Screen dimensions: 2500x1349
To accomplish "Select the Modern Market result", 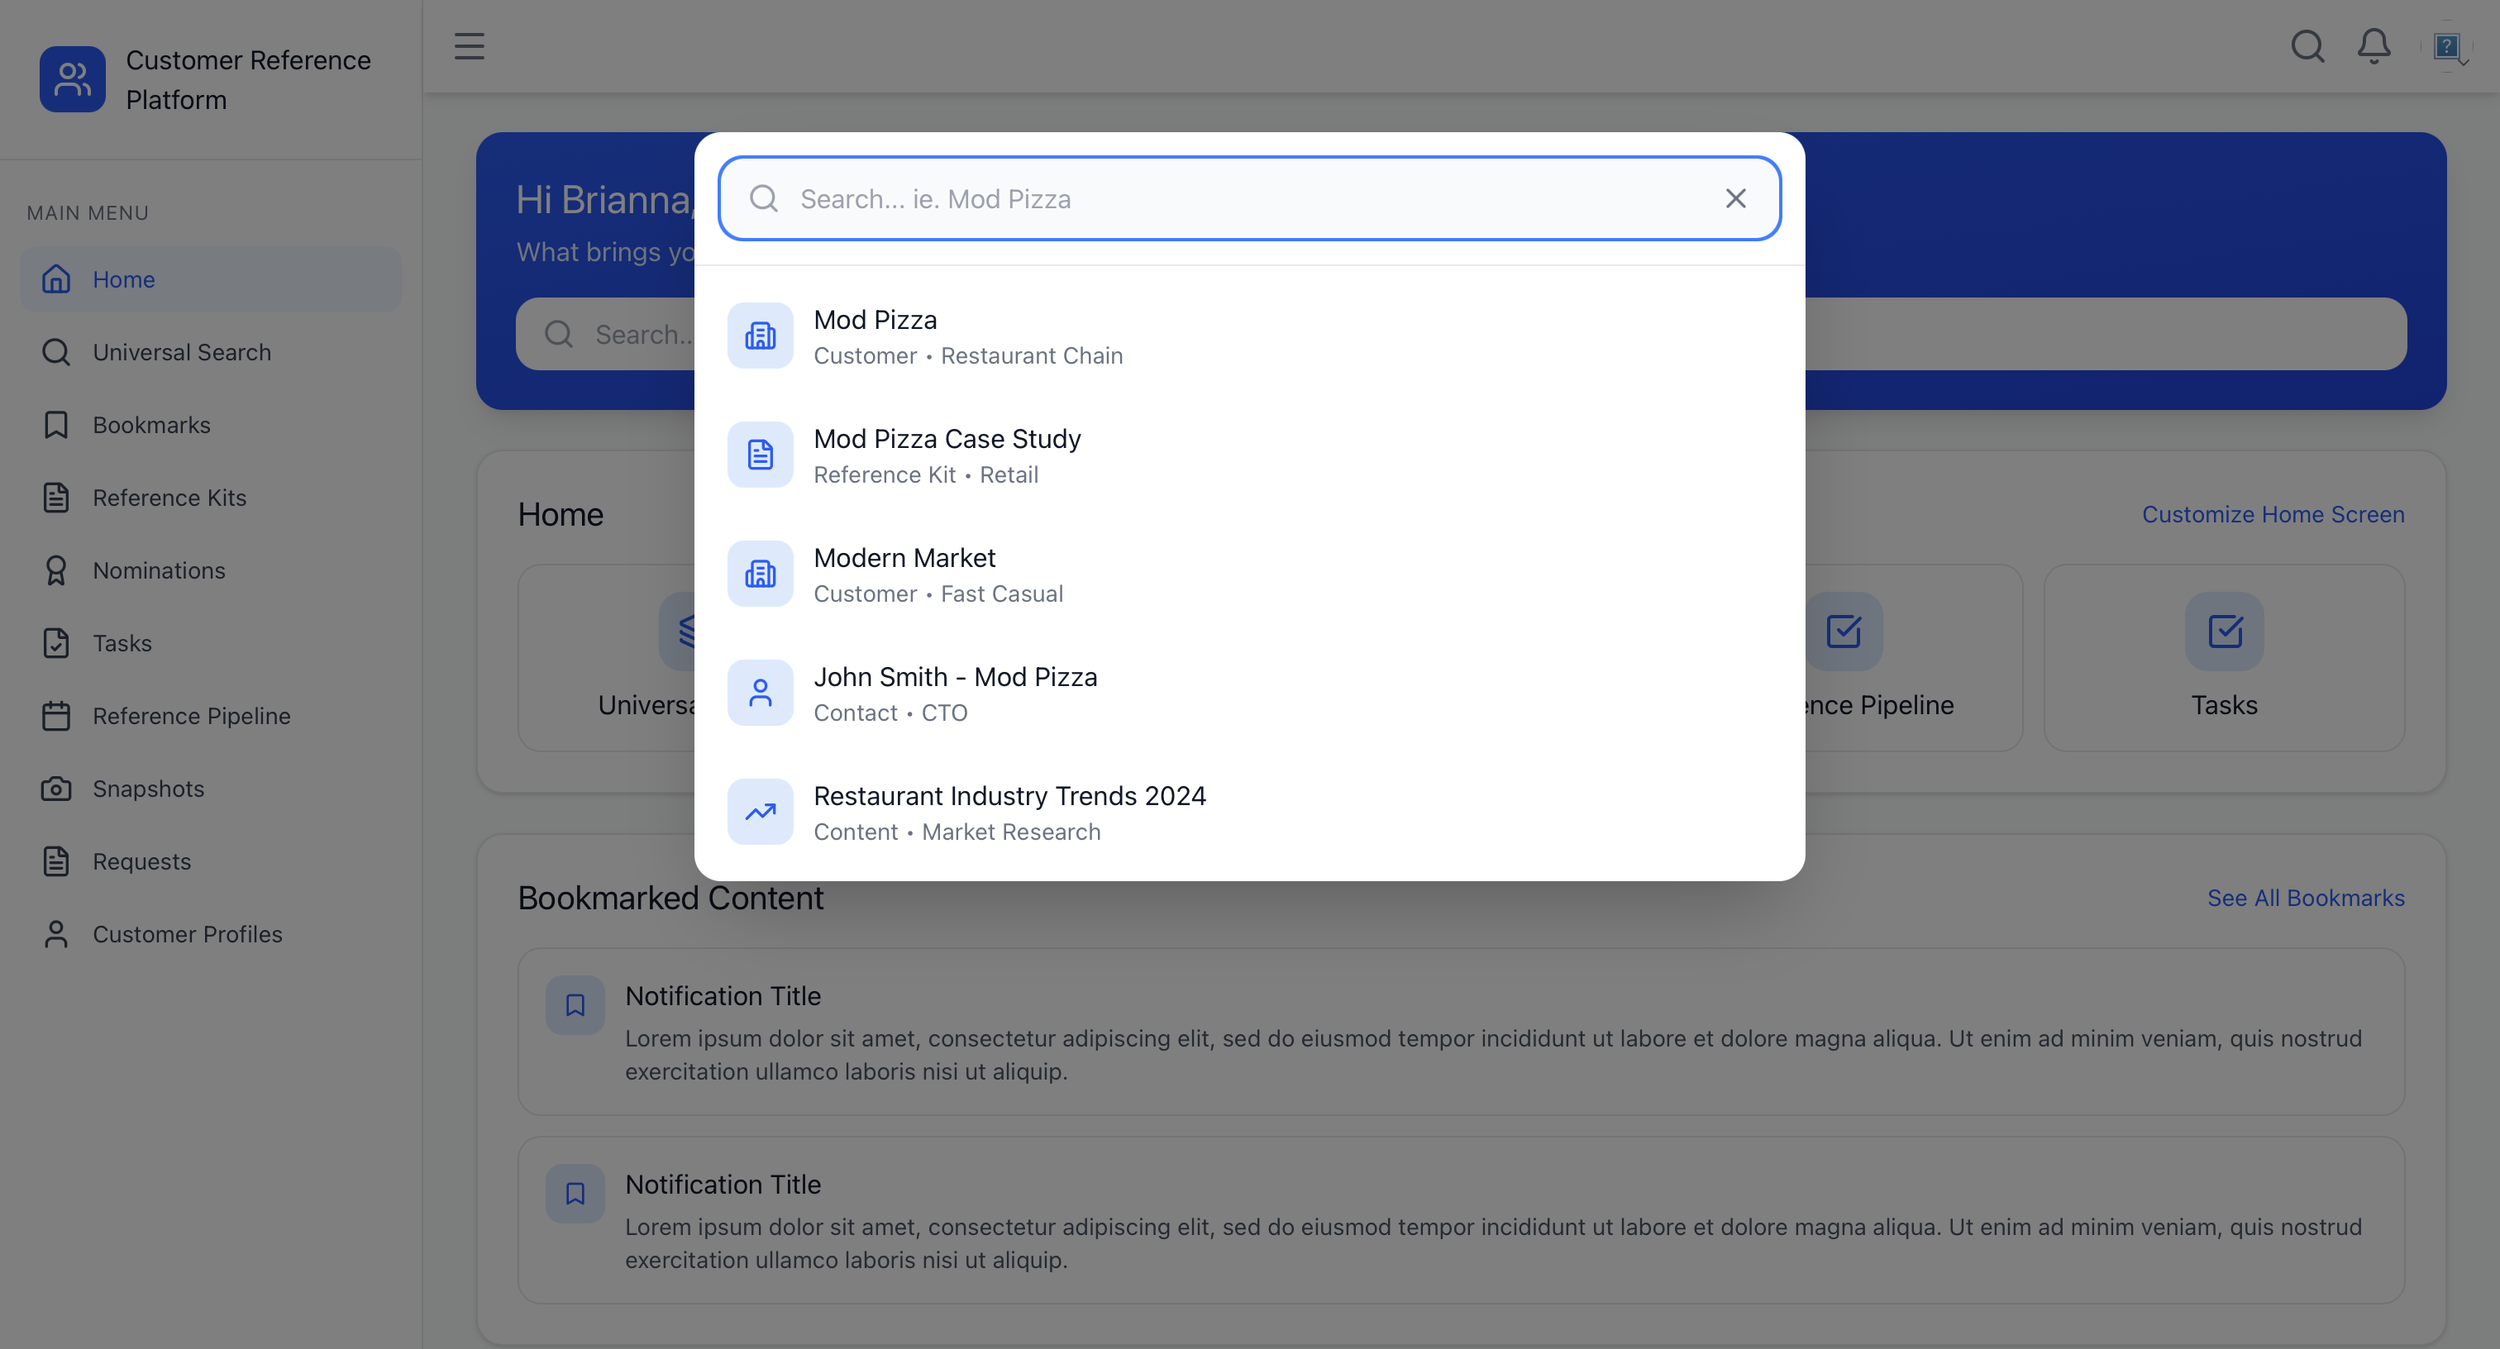I will 1250,574.
